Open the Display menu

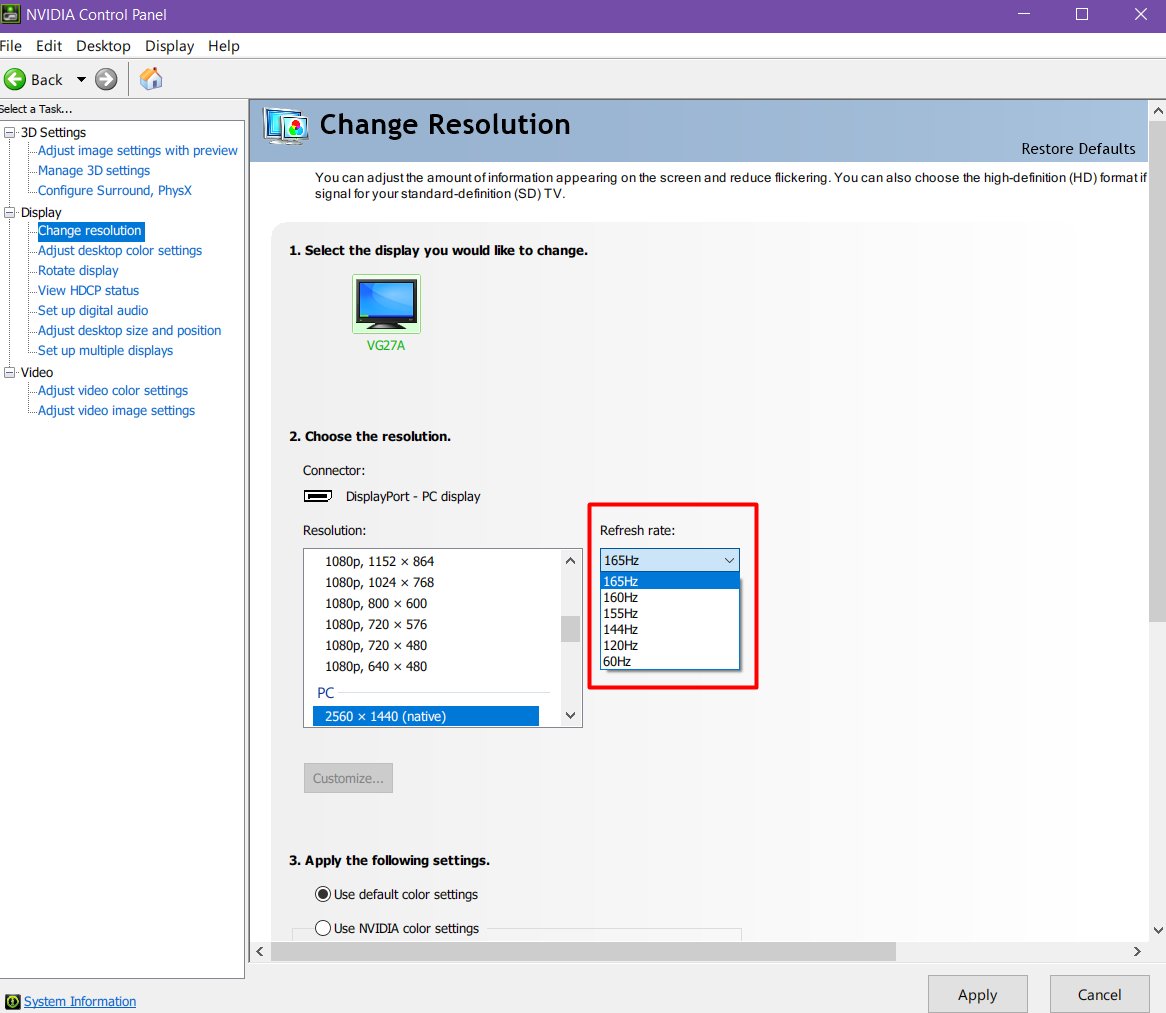170,46
